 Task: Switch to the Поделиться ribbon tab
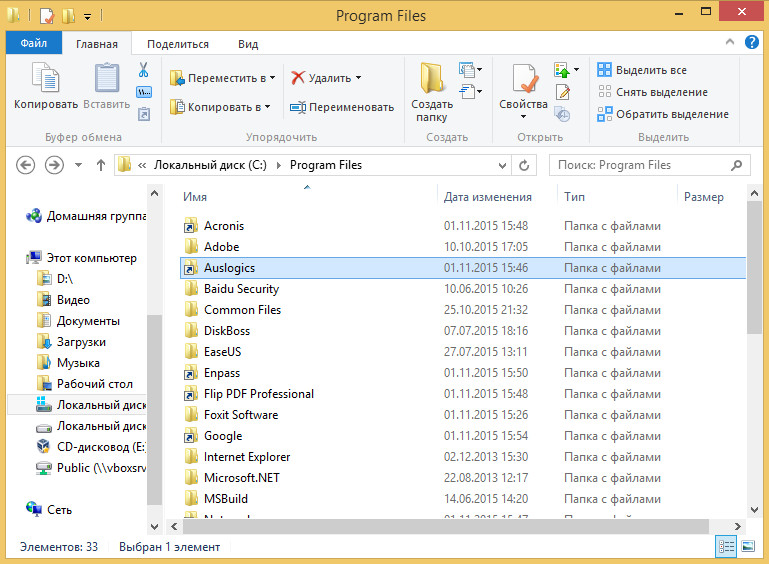178,44
